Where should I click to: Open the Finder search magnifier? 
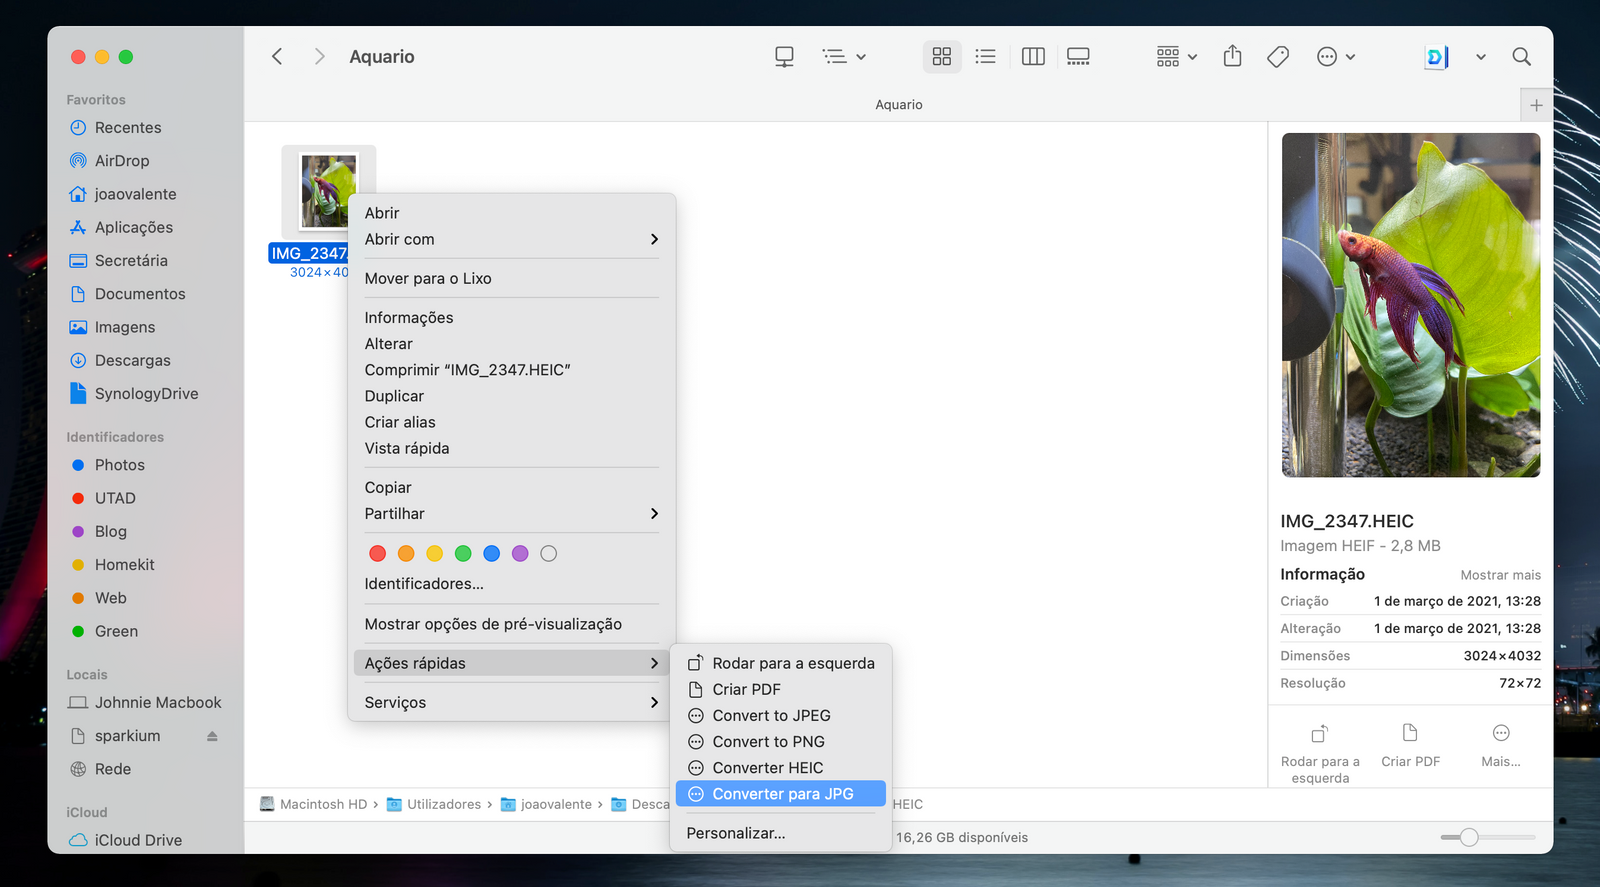(1521, 57)
